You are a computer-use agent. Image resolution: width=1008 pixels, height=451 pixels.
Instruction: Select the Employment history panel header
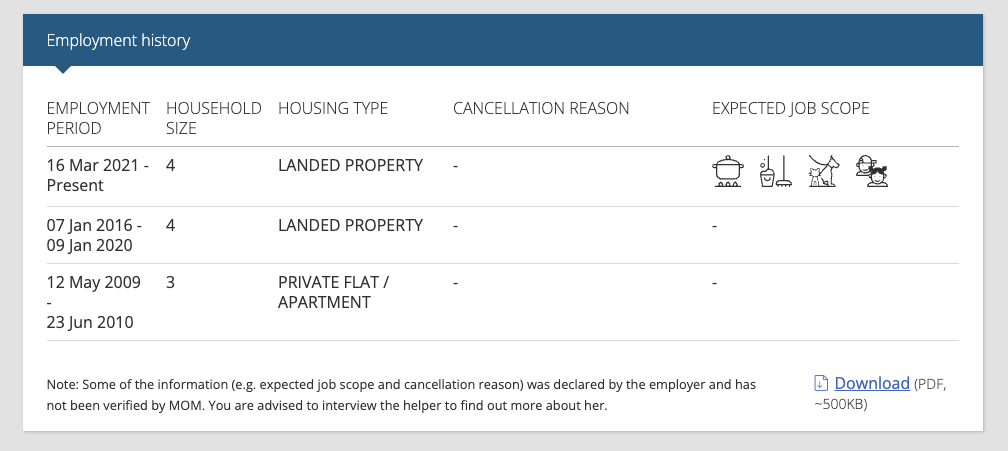click(x=503, y=40)
